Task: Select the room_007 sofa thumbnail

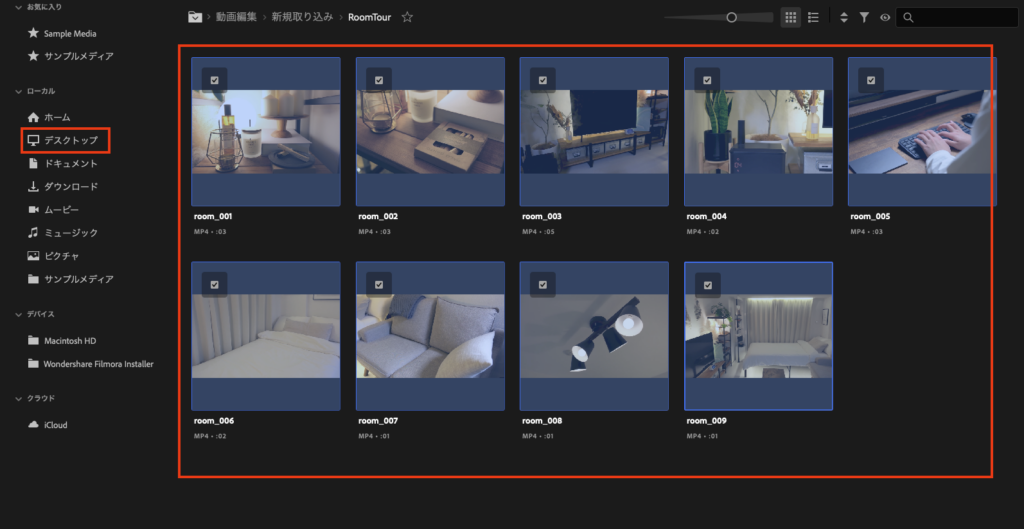Action: [x=430, y=336]
